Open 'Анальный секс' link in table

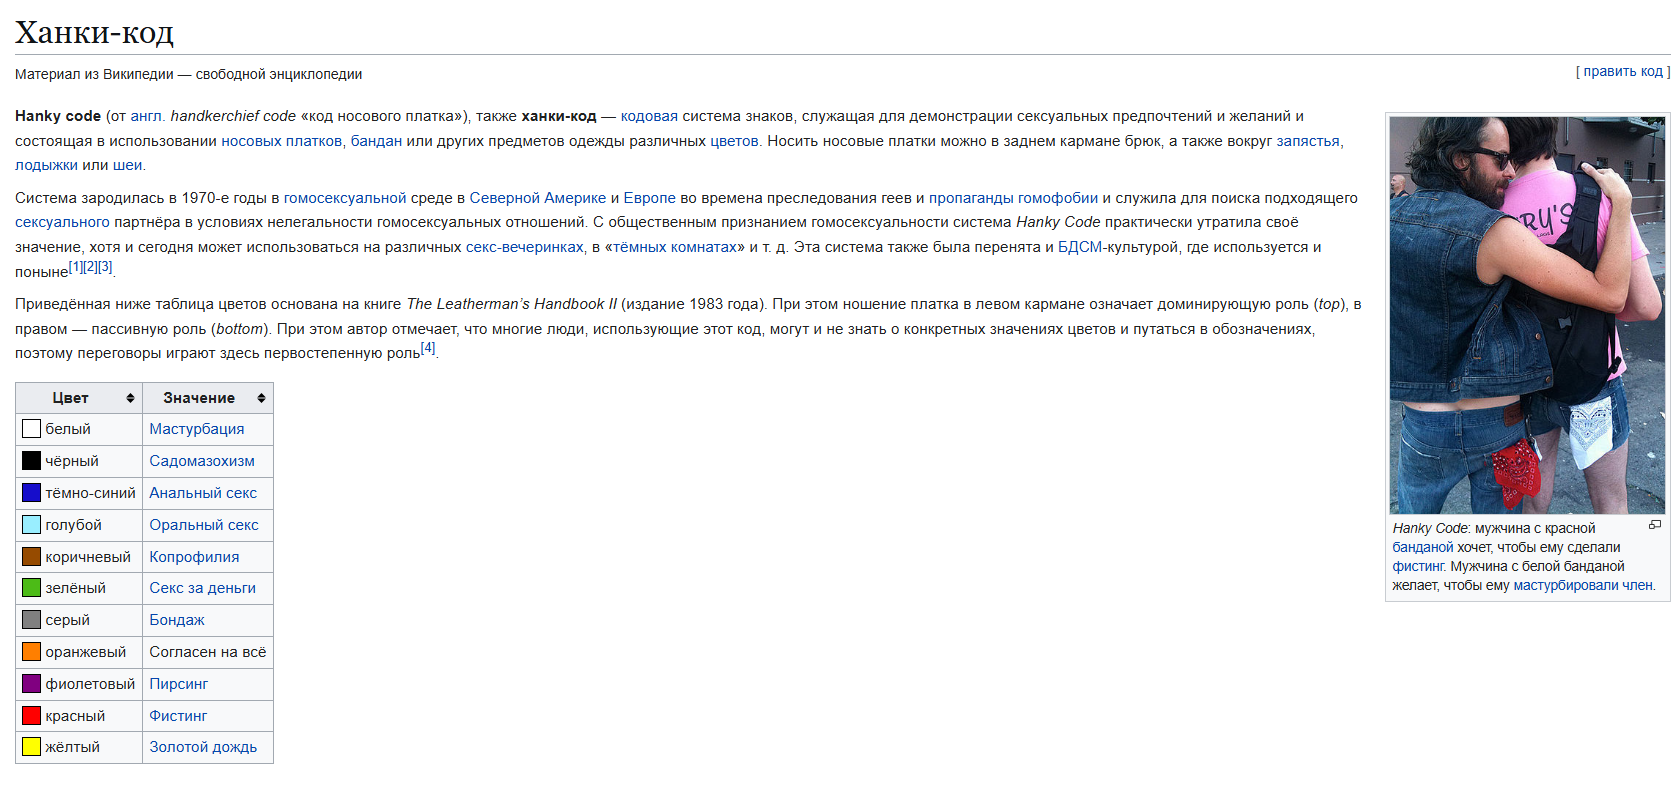point(203,493)
